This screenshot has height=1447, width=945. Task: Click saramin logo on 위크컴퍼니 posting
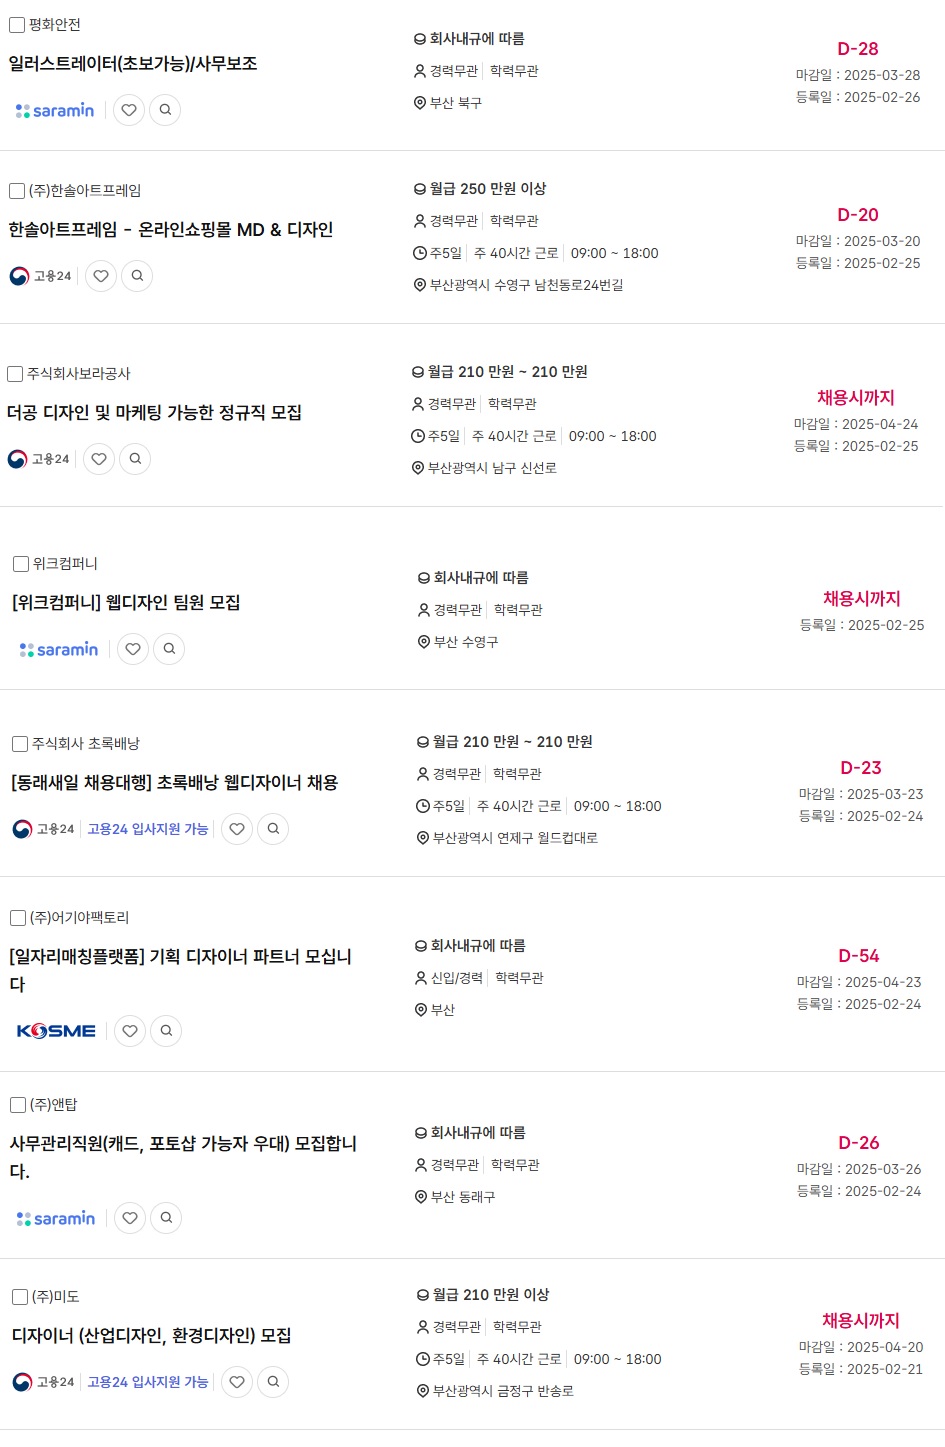click(x=59, y=650)
